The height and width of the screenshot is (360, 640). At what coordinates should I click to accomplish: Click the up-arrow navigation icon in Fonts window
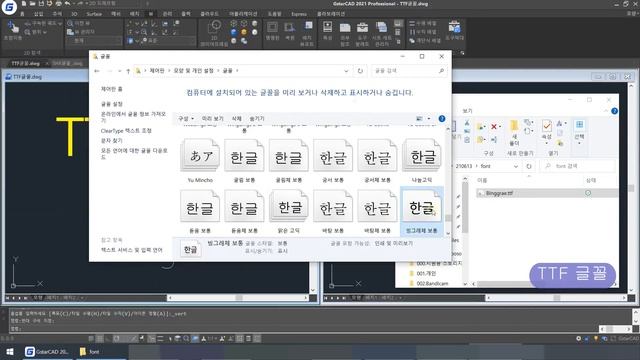click(x=128, y=71)
